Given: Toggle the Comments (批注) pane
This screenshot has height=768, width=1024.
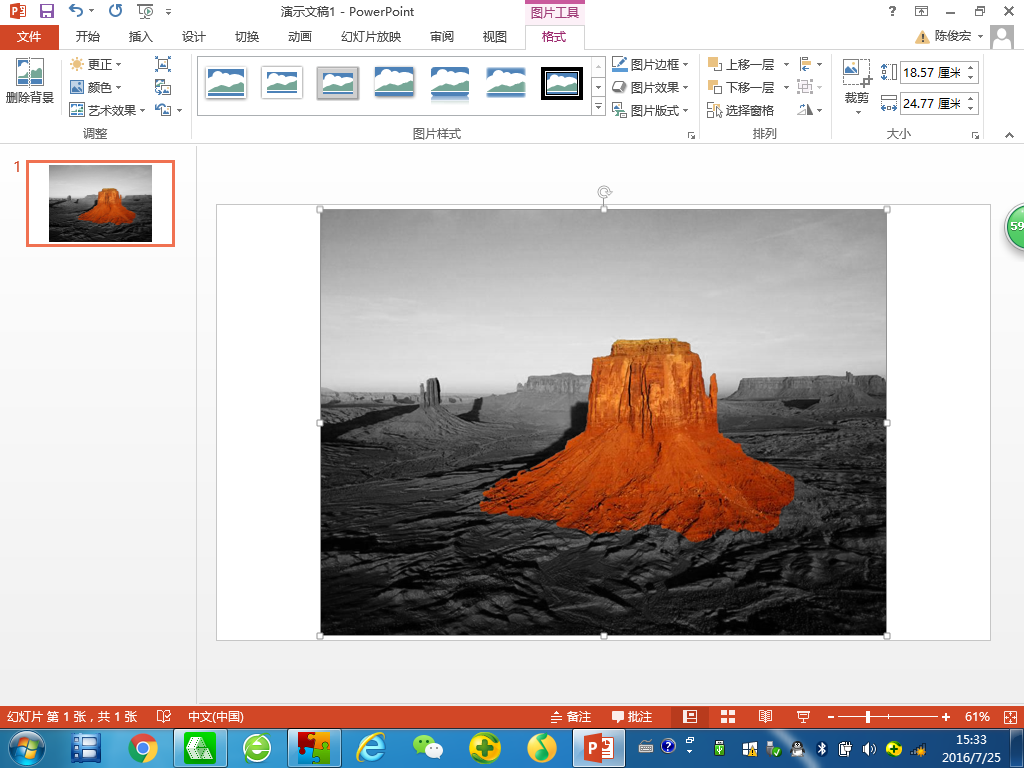Looking at the screenshot, I should [x=632, y=717].
